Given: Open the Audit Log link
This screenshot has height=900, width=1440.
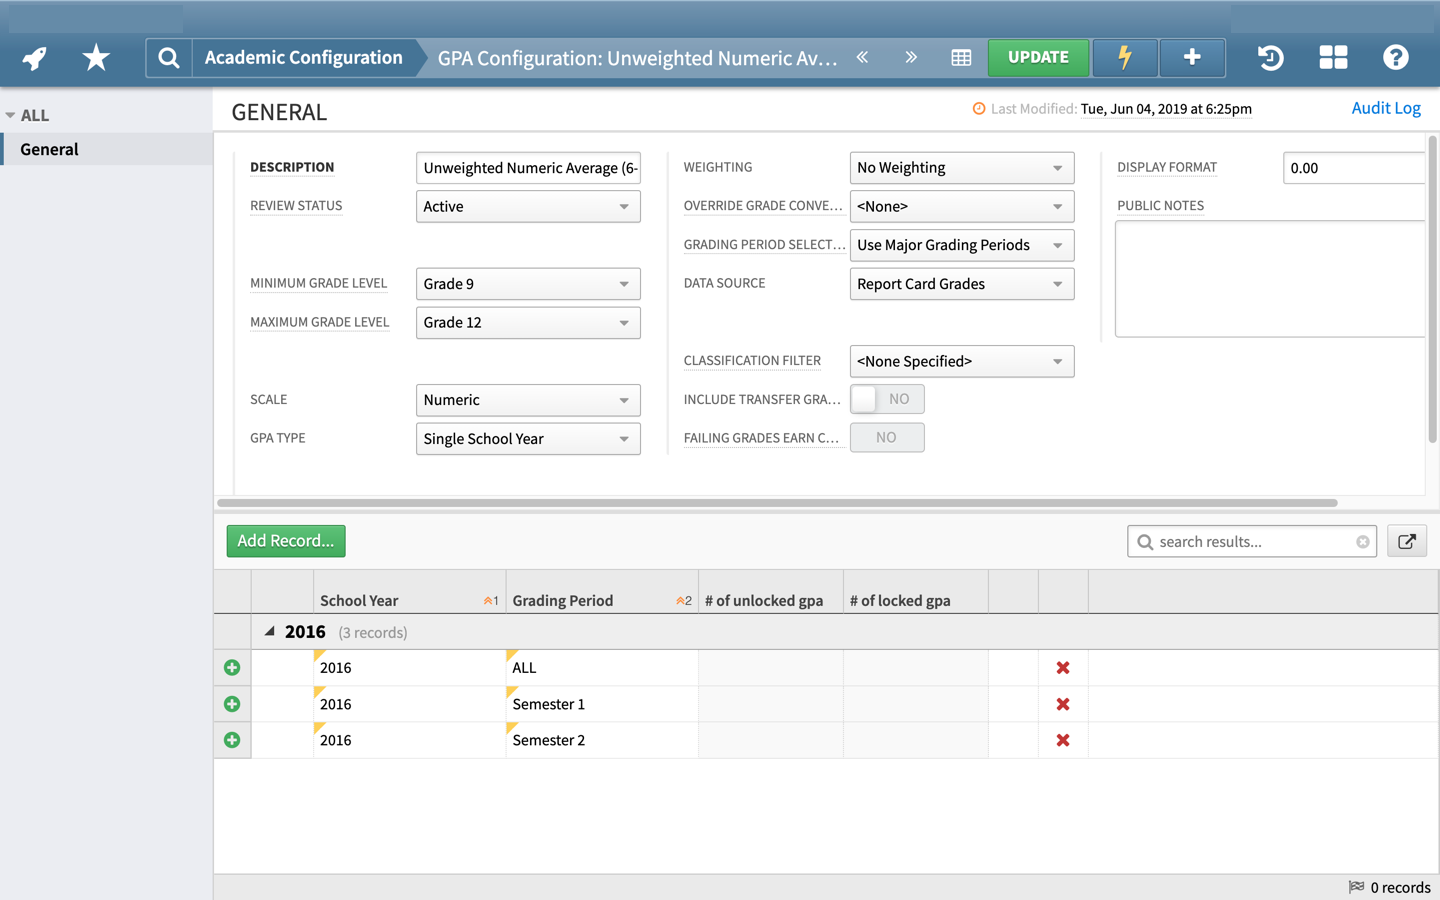Looking at the screenshot, I should tap(1385, 108).
